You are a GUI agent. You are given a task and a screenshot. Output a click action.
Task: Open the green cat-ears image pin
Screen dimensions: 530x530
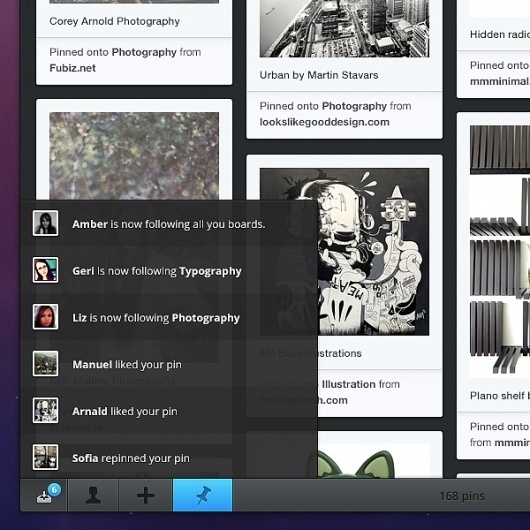374,461
